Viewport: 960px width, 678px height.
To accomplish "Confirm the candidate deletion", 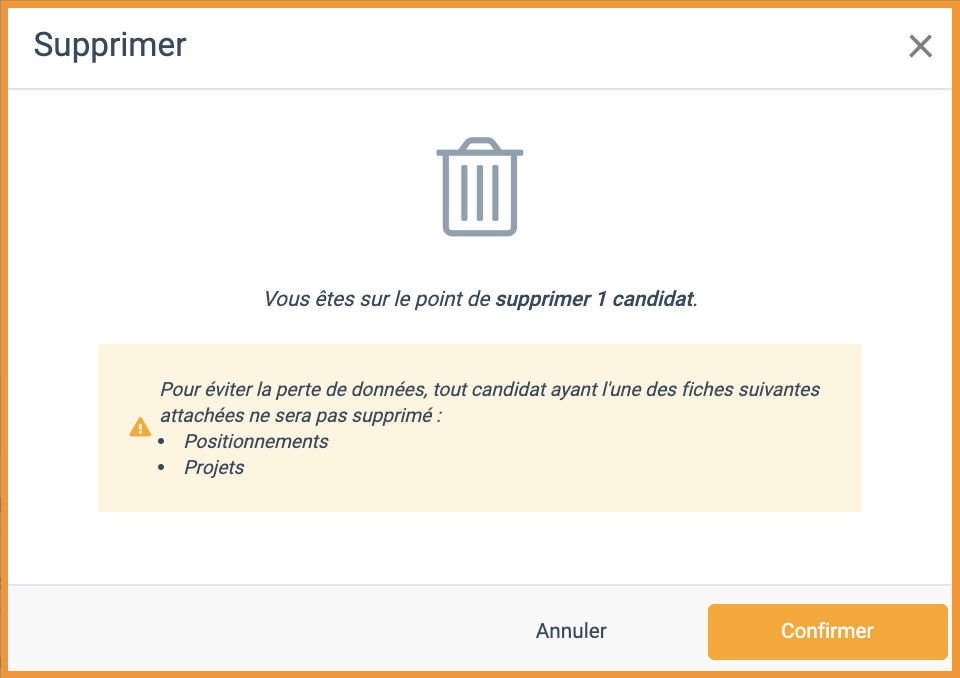I will (827, 631).
